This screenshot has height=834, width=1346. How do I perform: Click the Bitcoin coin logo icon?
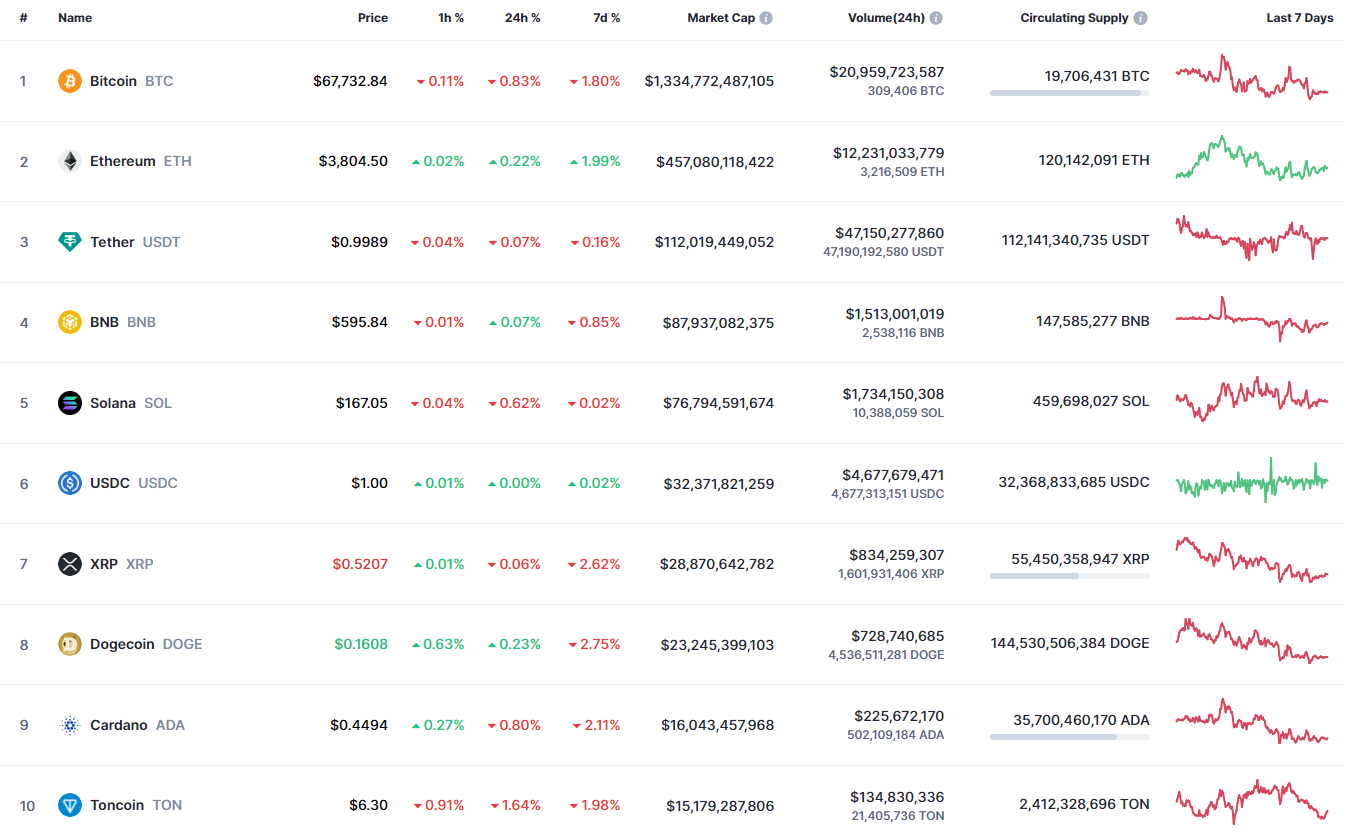(70, 81)
